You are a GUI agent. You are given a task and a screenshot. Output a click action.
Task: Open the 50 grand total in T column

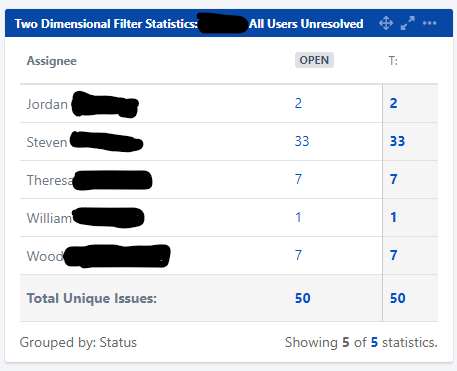(398, 298)
